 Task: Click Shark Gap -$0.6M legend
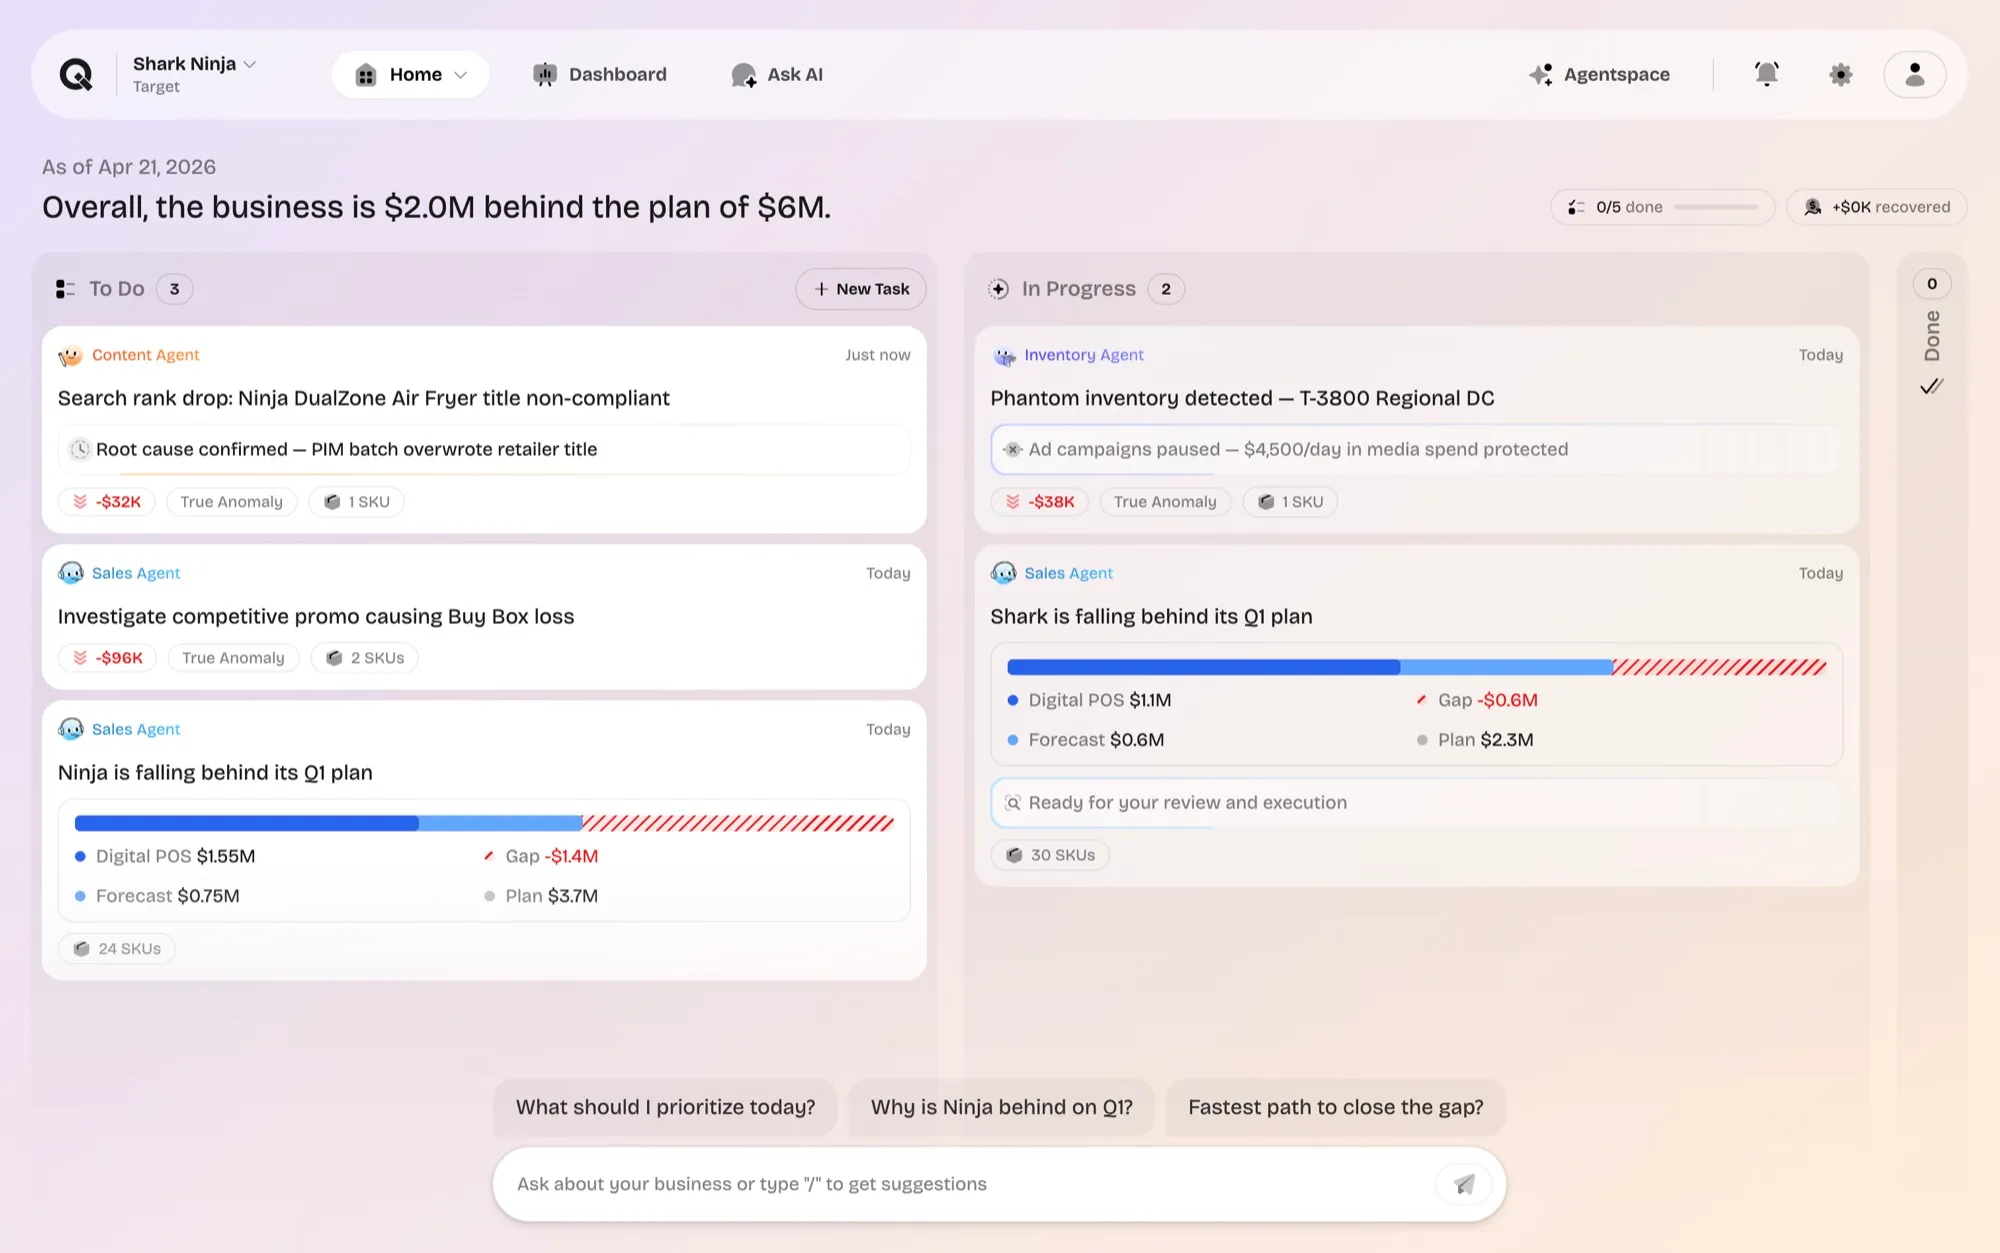click(1477, 700)
